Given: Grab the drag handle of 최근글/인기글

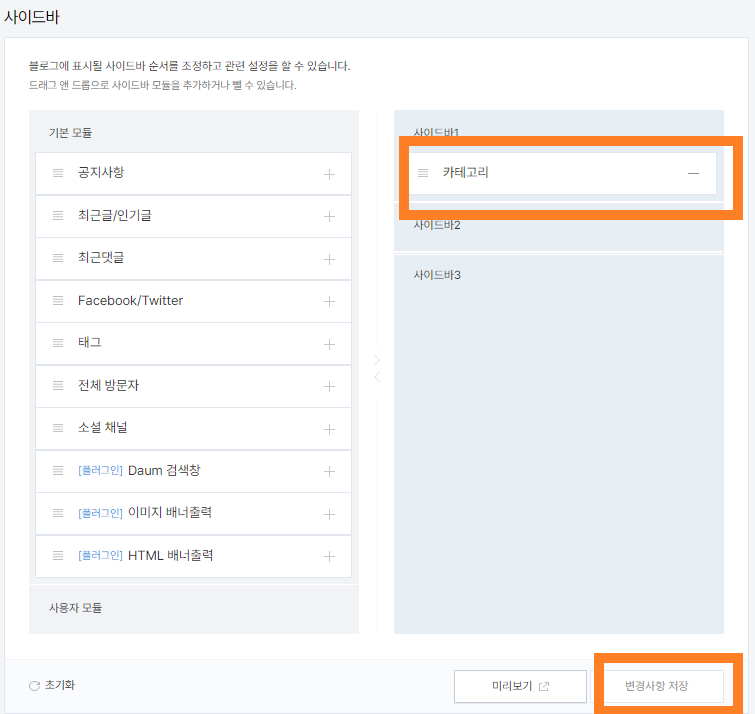Looking at the screenshot, I should [x=58, y=215].
